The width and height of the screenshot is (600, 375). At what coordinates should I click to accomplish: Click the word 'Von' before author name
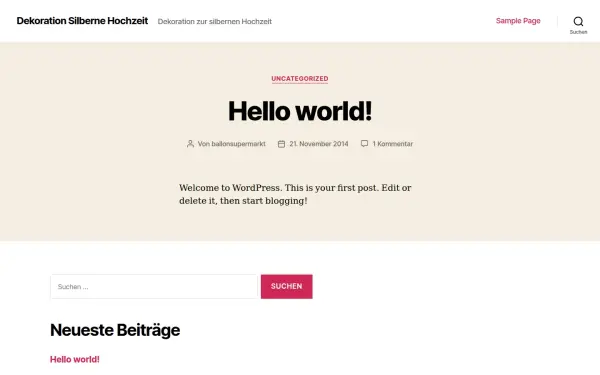(x=204, y=144)
